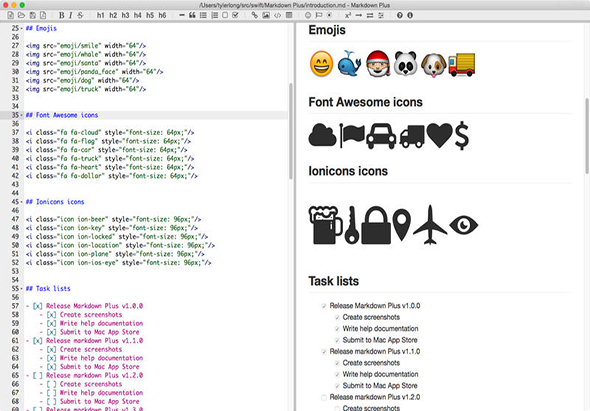Insert heading level 3 with h3
This screenshot has width=590, height=411.
(125, 15)
